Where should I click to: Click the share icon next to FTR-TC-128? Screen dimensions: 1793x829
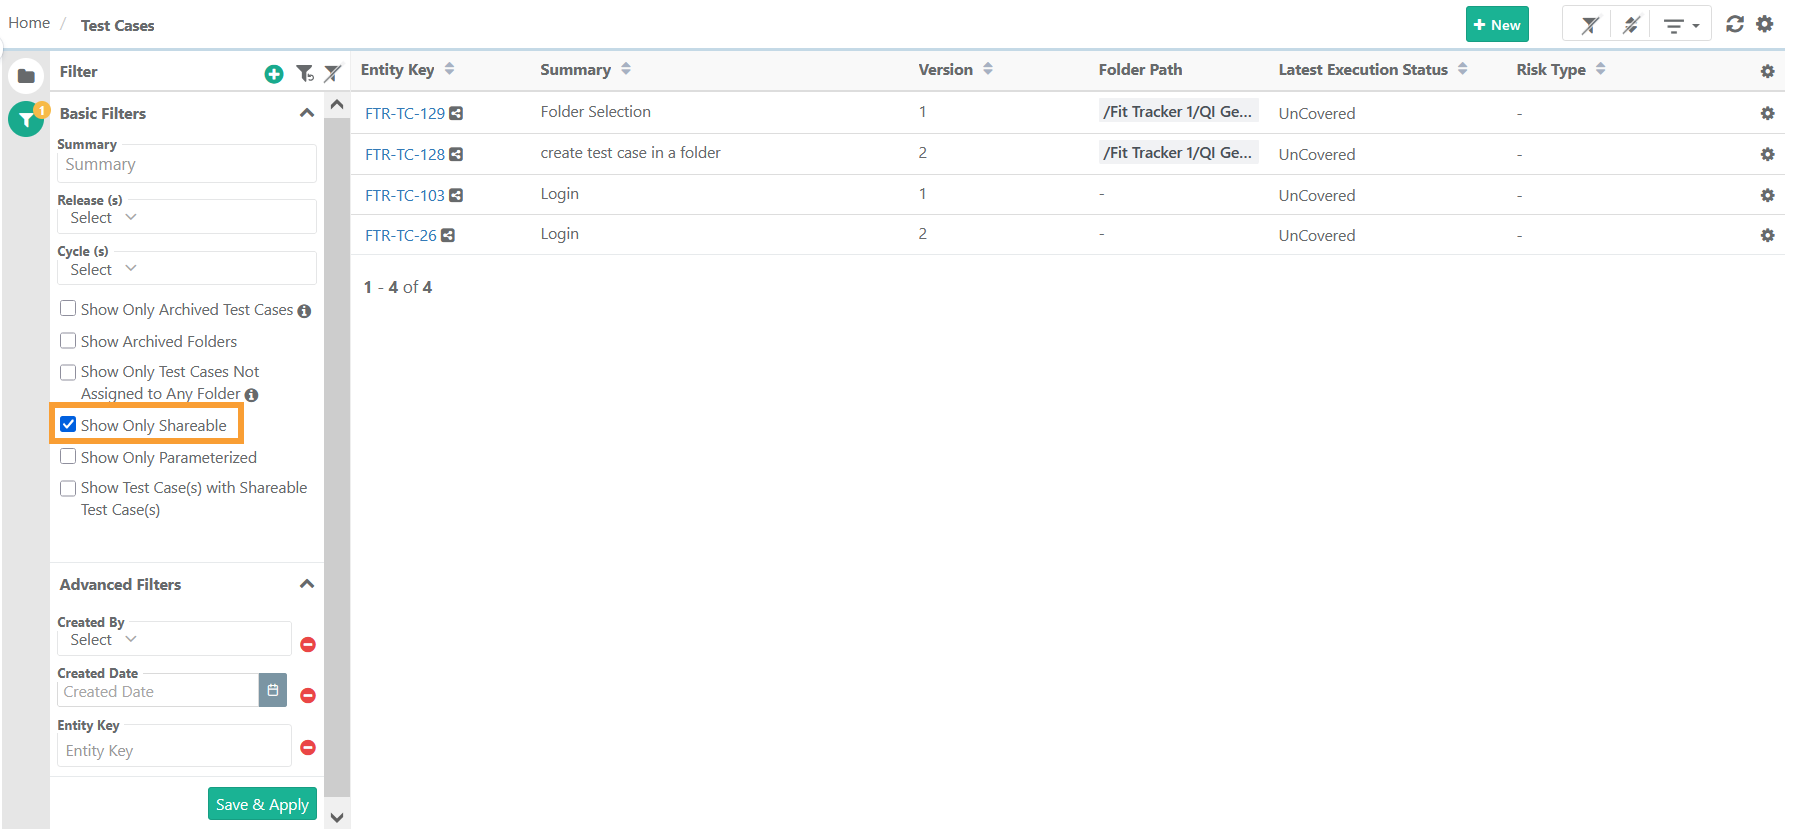point(456,154)
